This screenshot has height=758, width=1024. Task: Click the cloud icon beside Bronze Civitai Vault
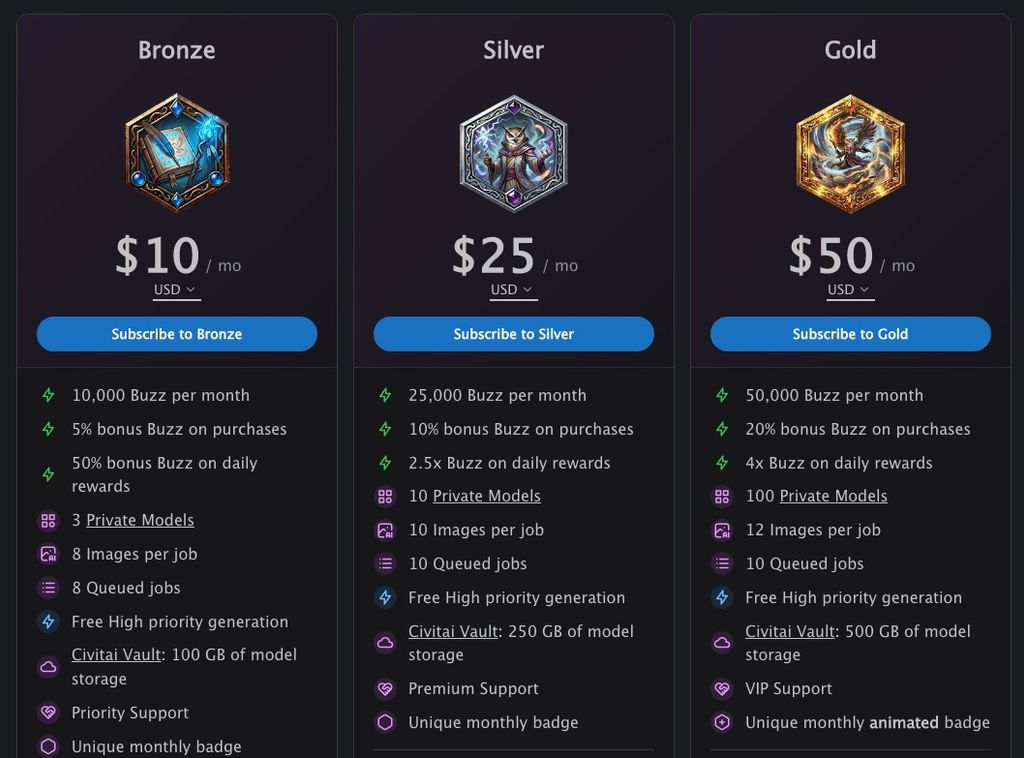pos(48,666)
